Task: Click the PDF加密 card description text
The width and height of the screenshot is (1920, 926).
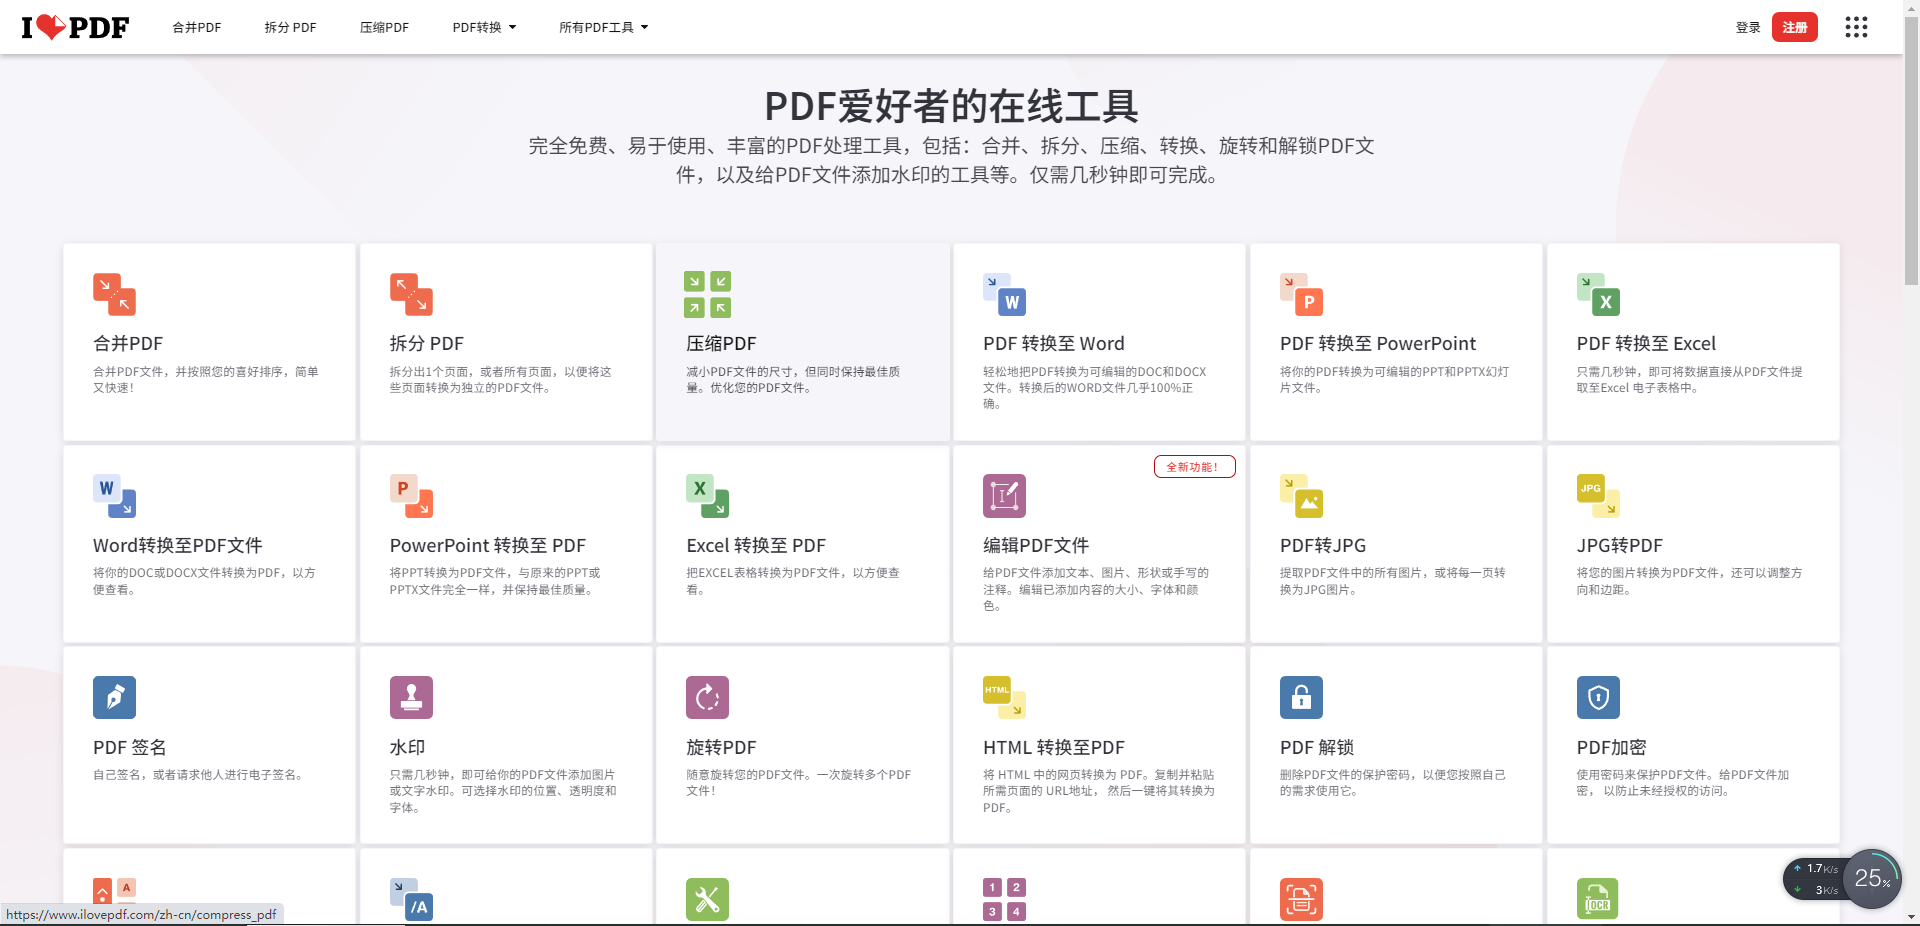Action: [1683, 782]
